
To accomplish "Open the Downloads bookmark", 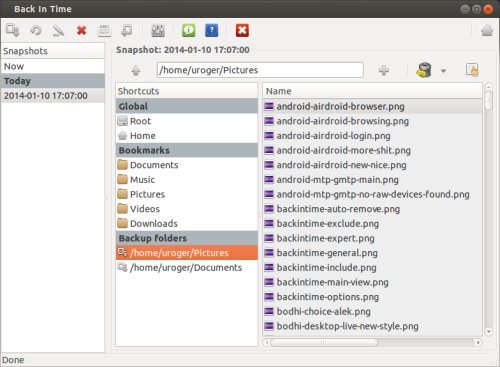I will [x=187, y=224].
